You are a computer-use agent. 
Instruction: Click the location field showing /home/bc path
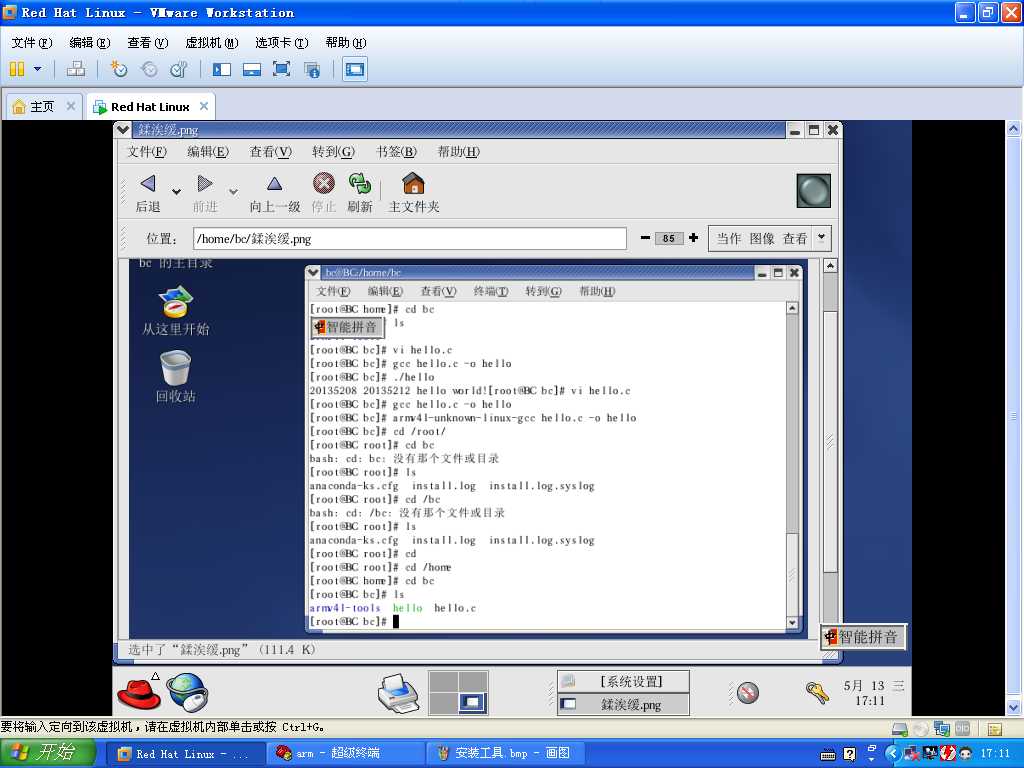click(x=409, y=238)
